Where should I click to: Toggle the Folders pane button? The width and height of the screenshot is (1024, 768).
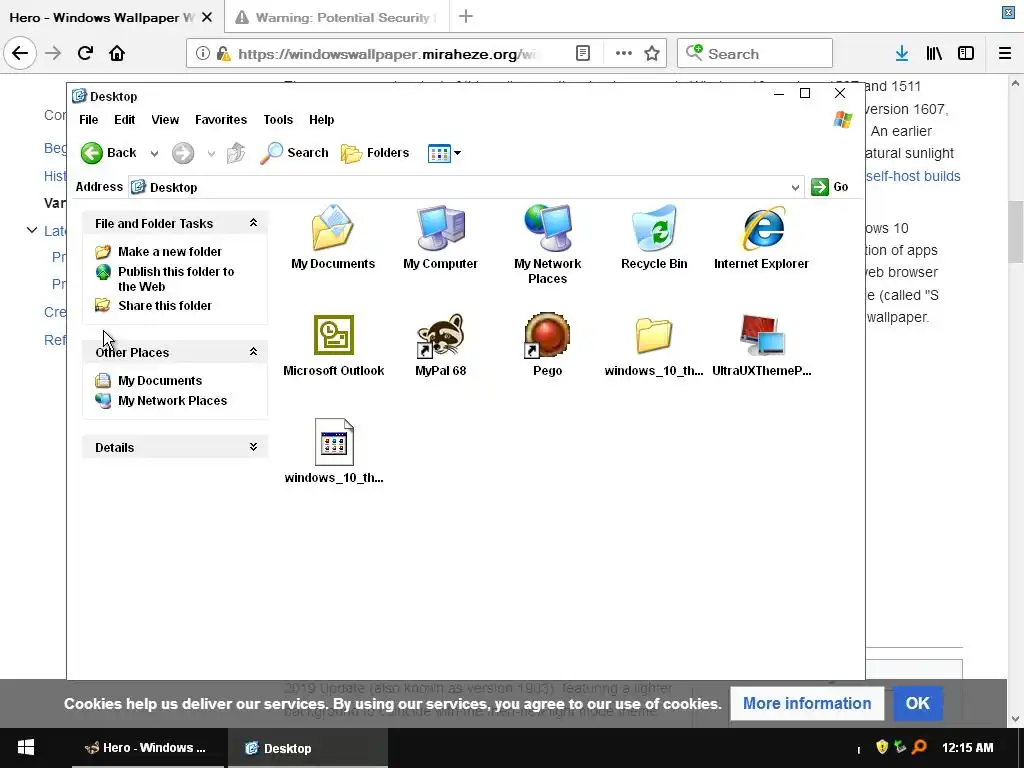[375, 153]
